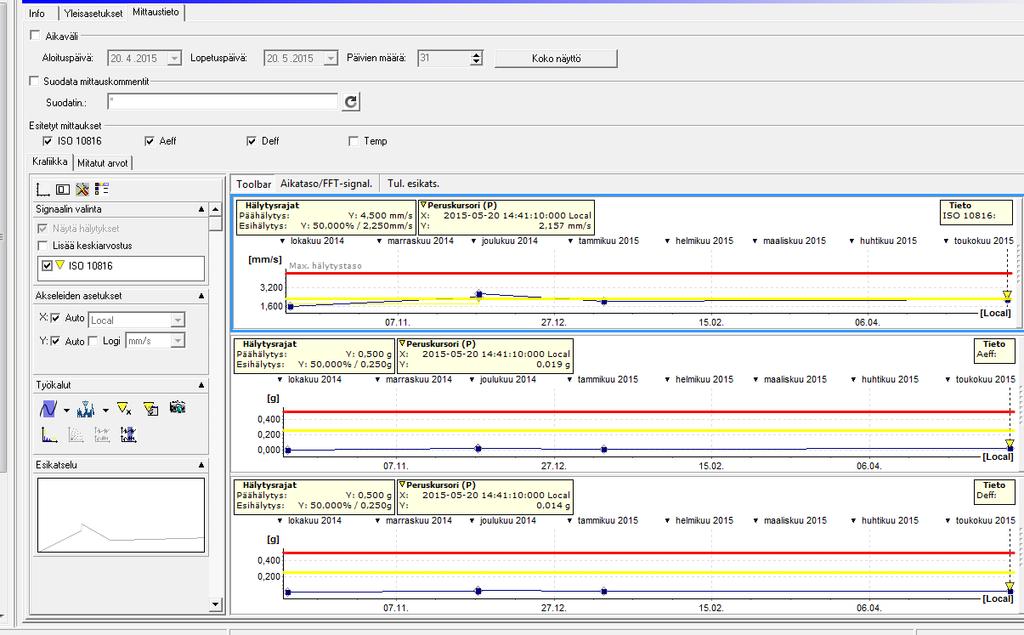Click red main alarm line in Aeff chart
Image resolution: width=1024 pixels, height=635 pixels.
(x=647, y=412)
